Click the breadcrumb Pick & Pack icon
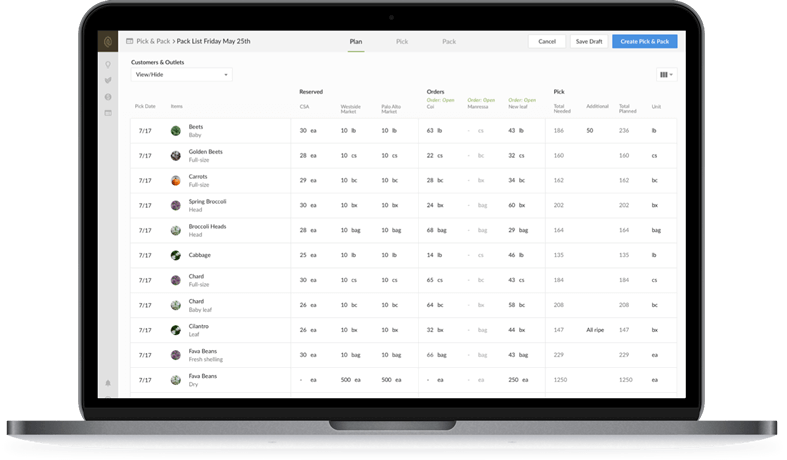Image resolution: width=787 pixels, height=460 pixels. click(x=129, y=41)
